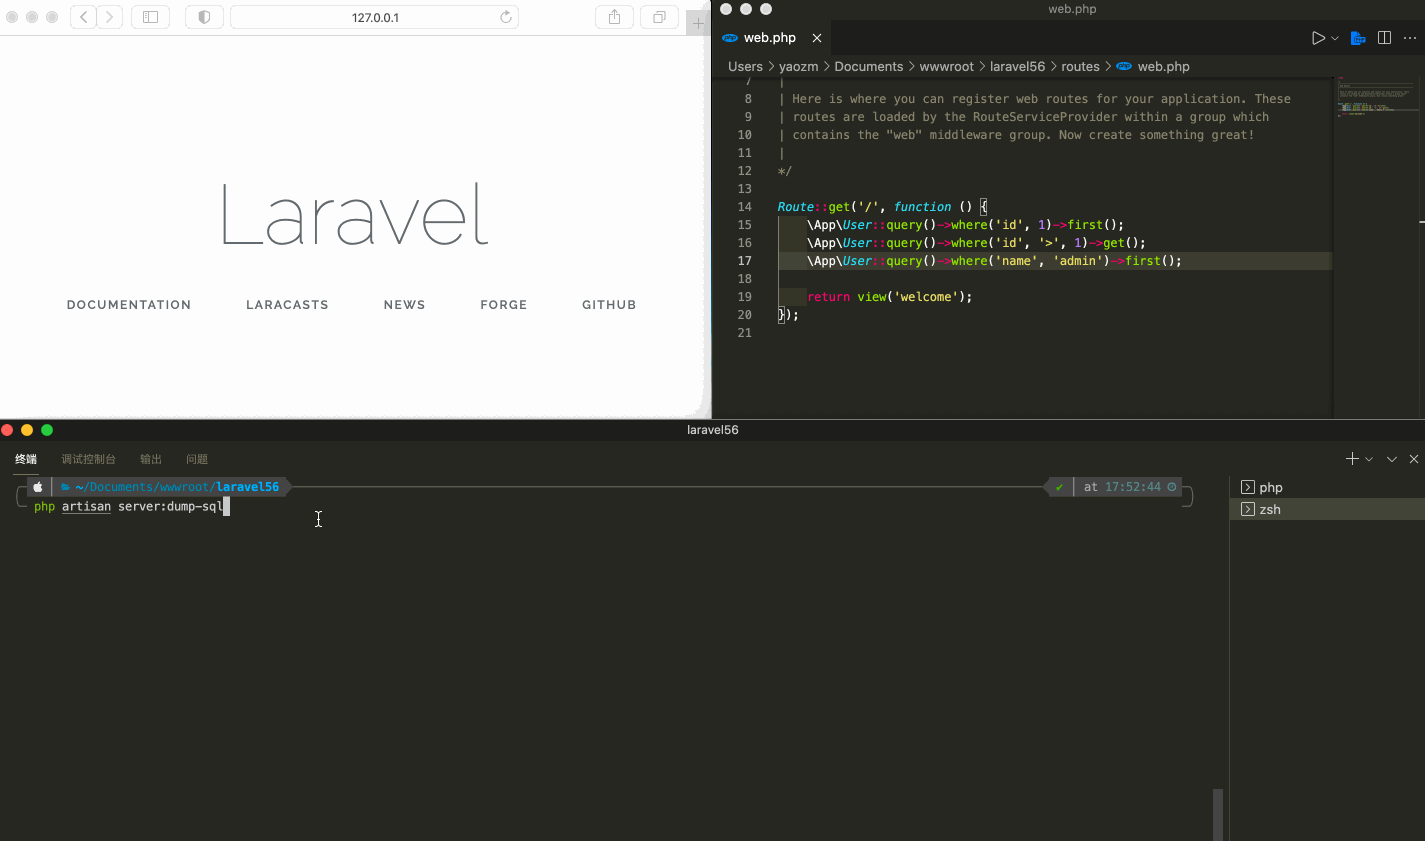Open the NEWS link
Viewport: 1425px width, 841px height.
(x=404, y=305)
